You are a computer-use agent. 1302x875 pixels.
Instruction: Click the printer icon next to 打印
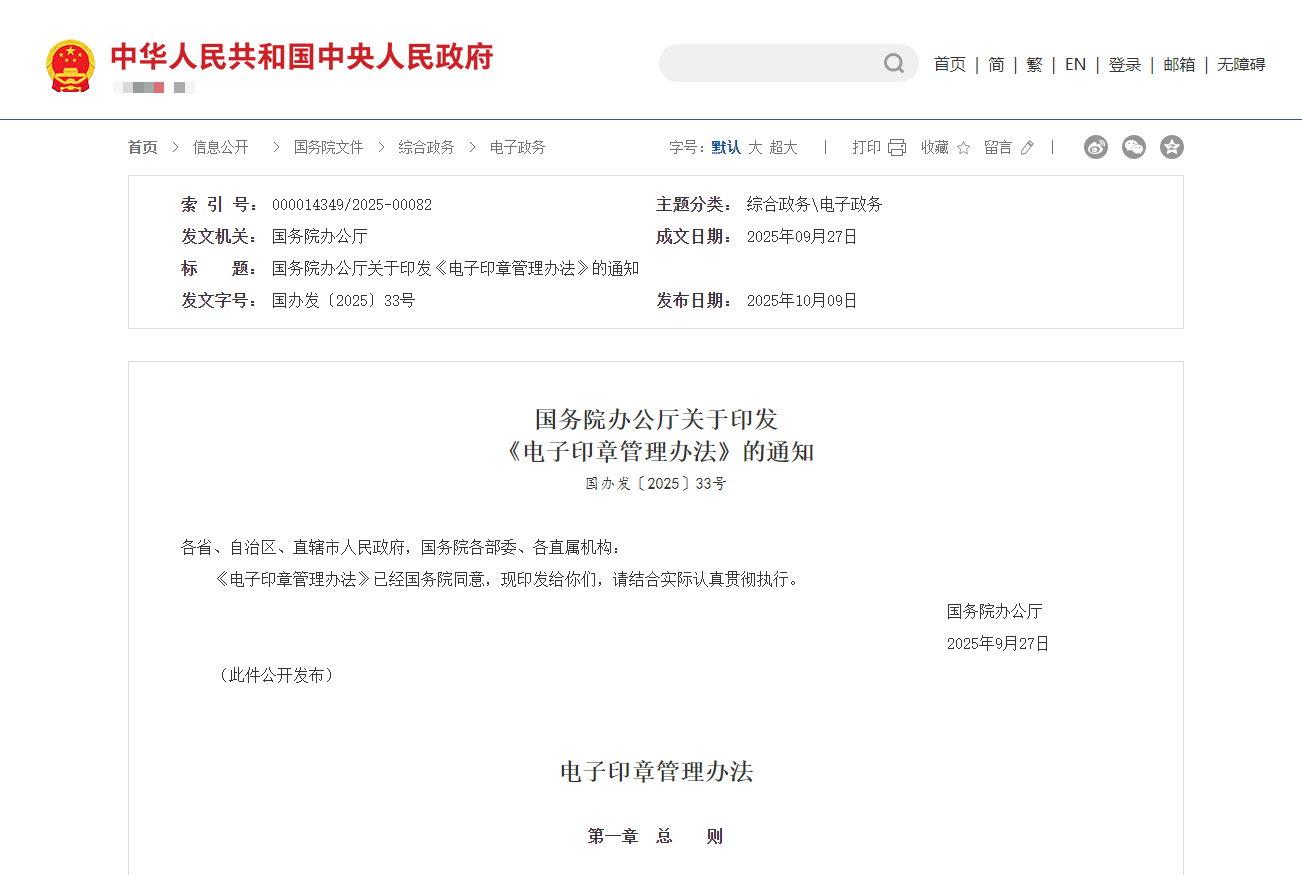[895, 147]
